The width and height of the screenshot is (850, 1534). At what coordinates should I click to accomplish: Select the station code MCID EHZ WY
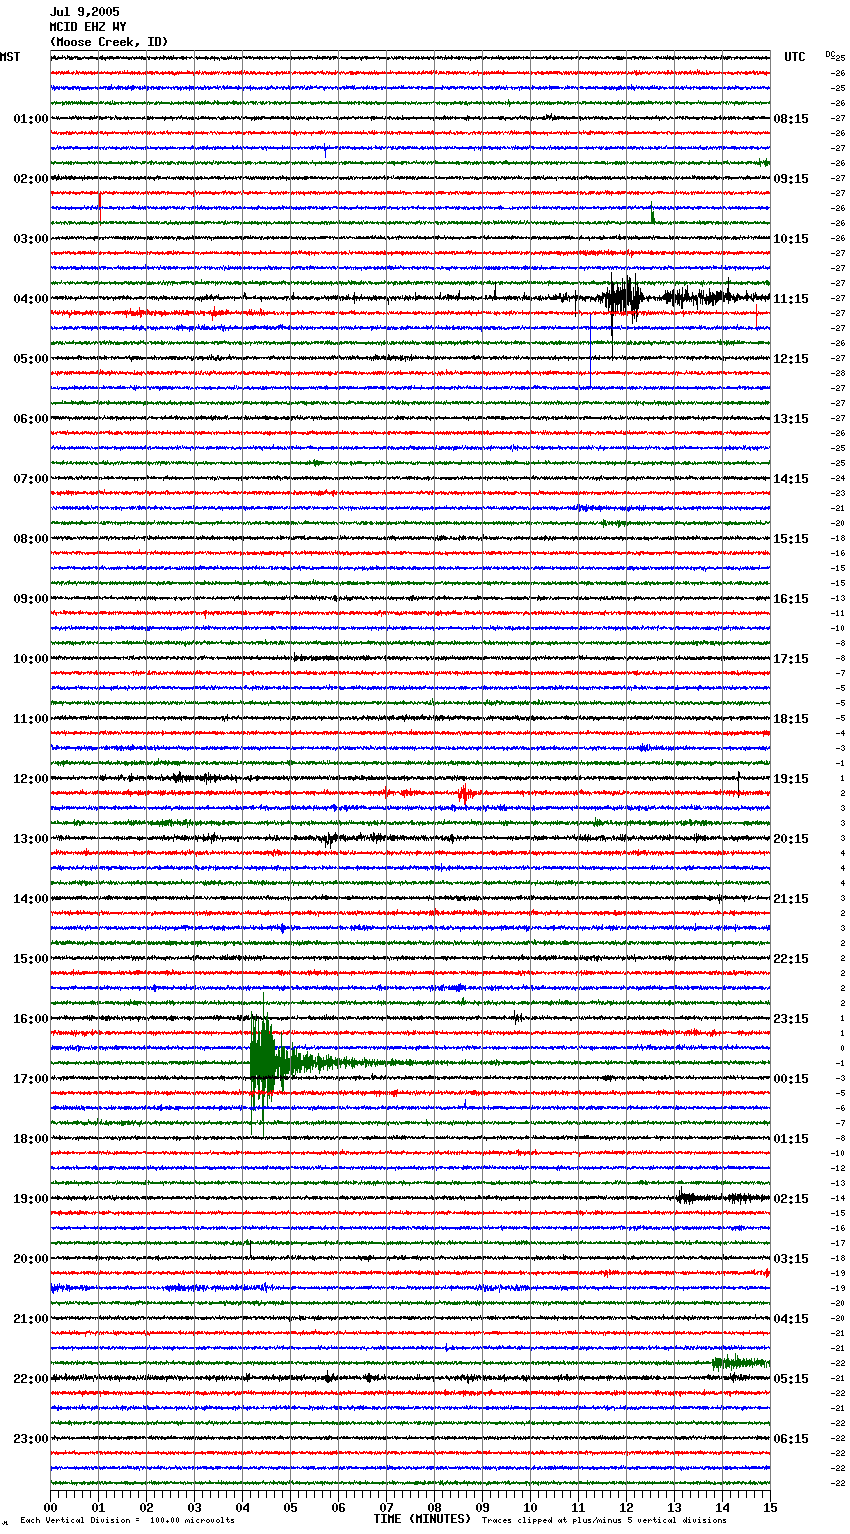coord(88,27)
